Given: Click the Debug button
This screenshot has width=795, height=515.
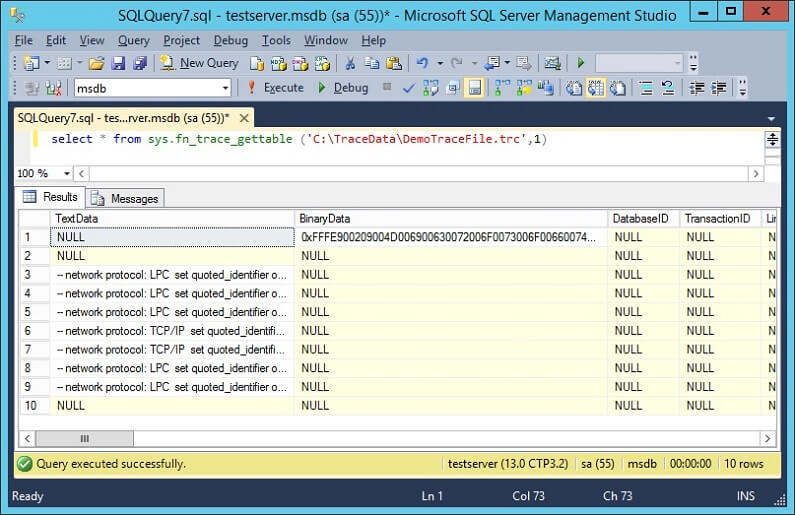Looking at the screenshot, I should click(343, 88).
